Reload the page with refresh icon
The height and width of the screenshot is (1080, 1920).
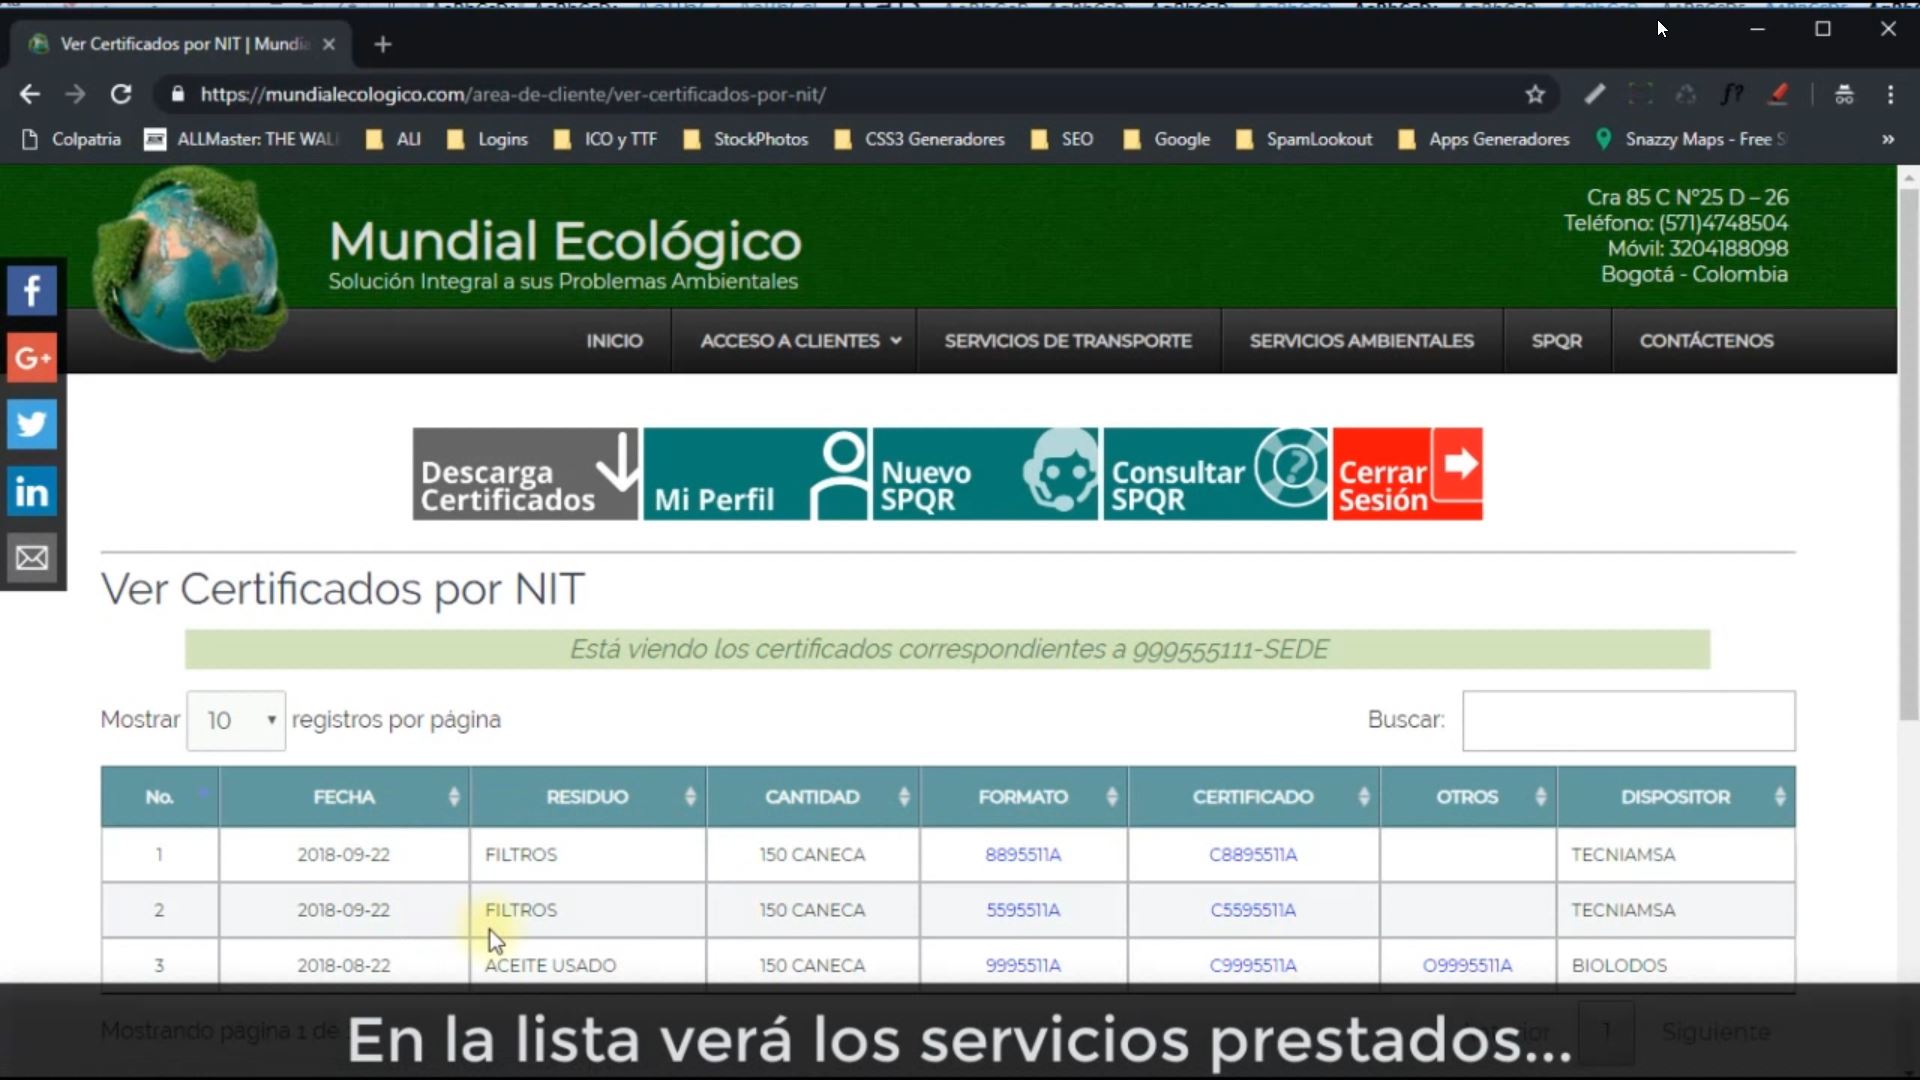coord(121,94)
